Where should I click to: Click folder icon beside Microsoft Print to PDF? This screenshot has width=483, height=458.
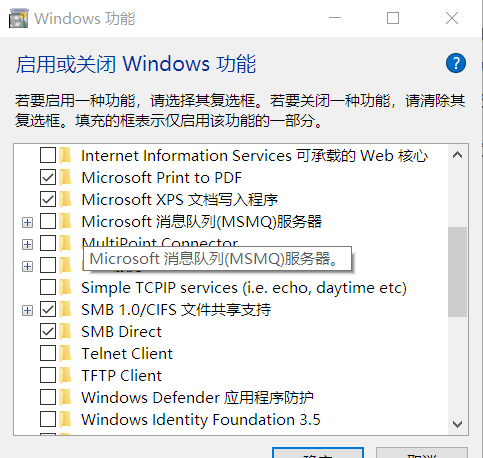tap(66, 177)
